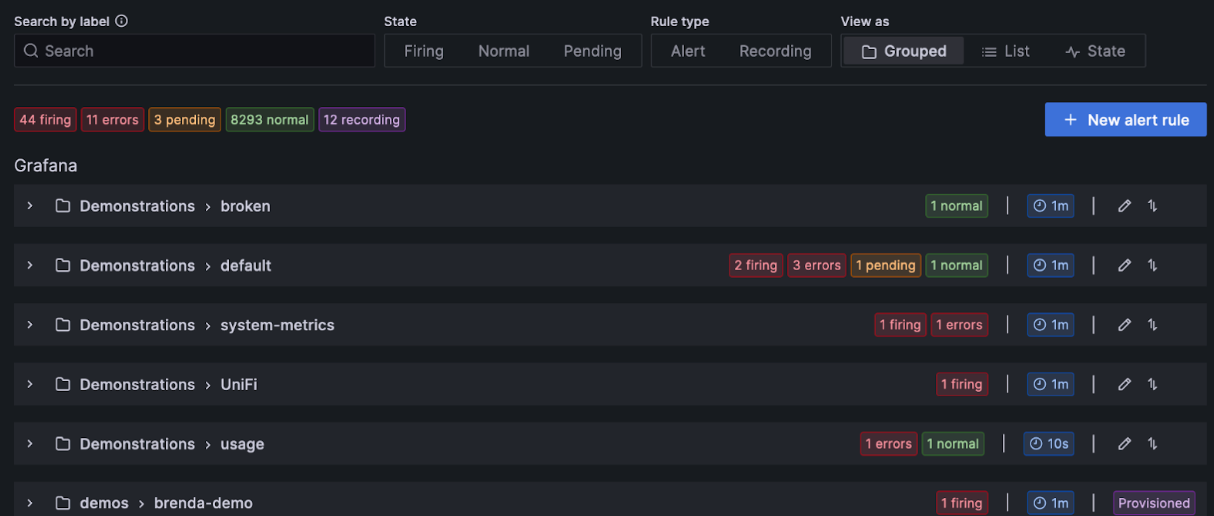Click the pencil icon in usage row
The image size is (1214, 516).
1124,444
